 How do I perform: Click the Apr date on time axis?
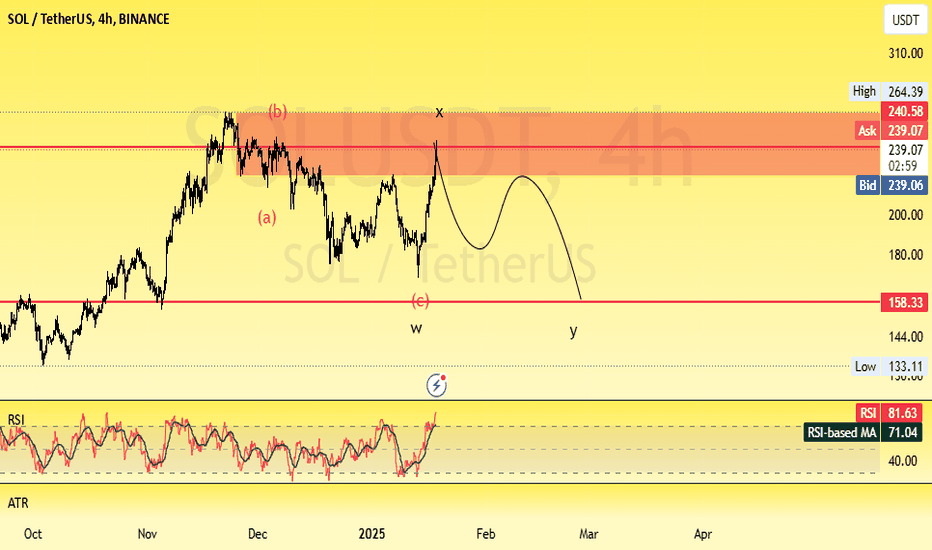coord(703,534)
